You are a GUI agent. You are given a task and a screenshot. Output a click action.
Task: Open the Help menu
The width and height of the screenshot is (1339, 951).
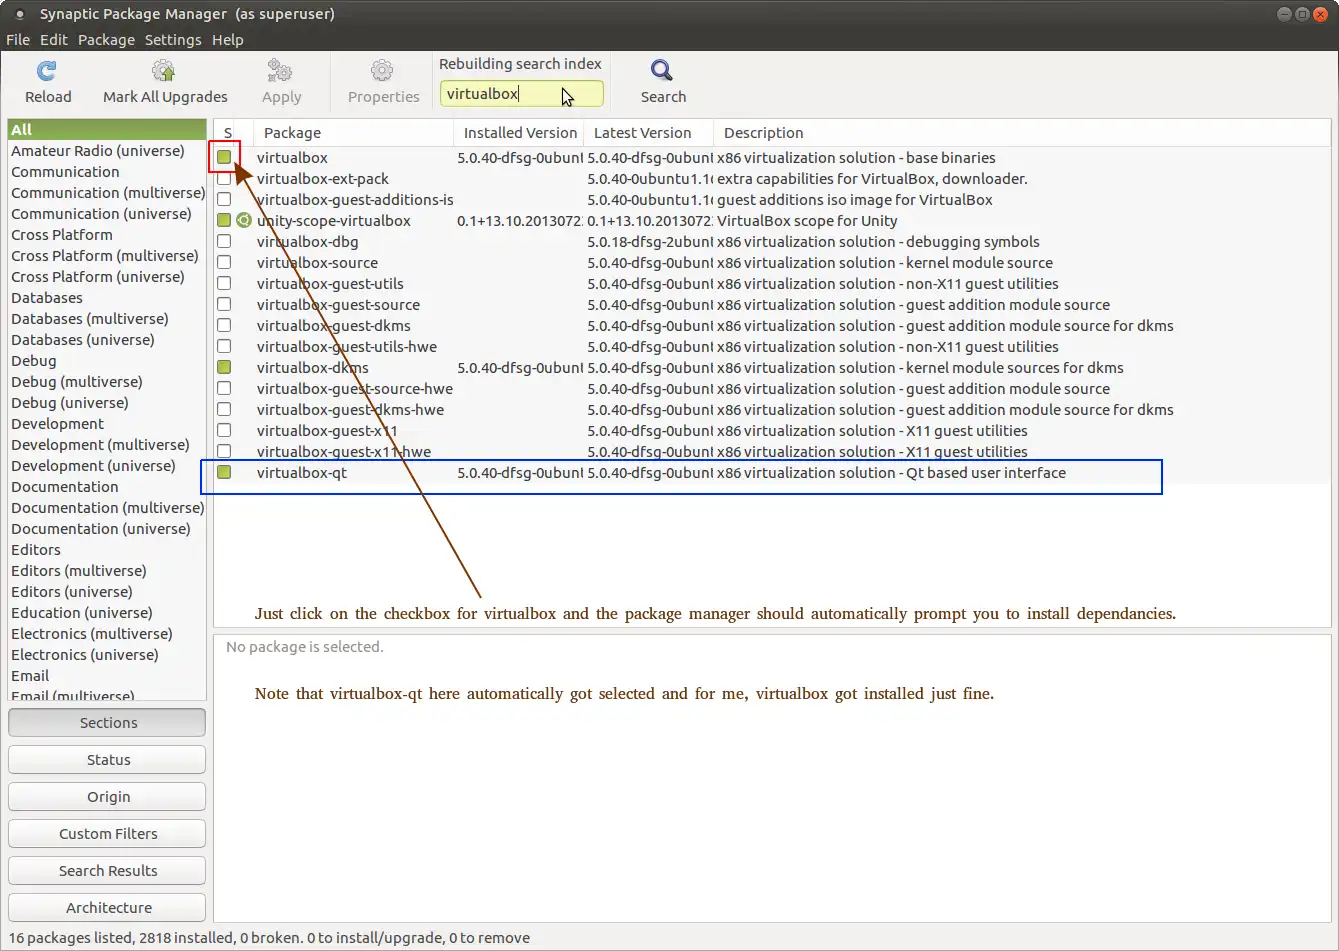click(228, 40)
